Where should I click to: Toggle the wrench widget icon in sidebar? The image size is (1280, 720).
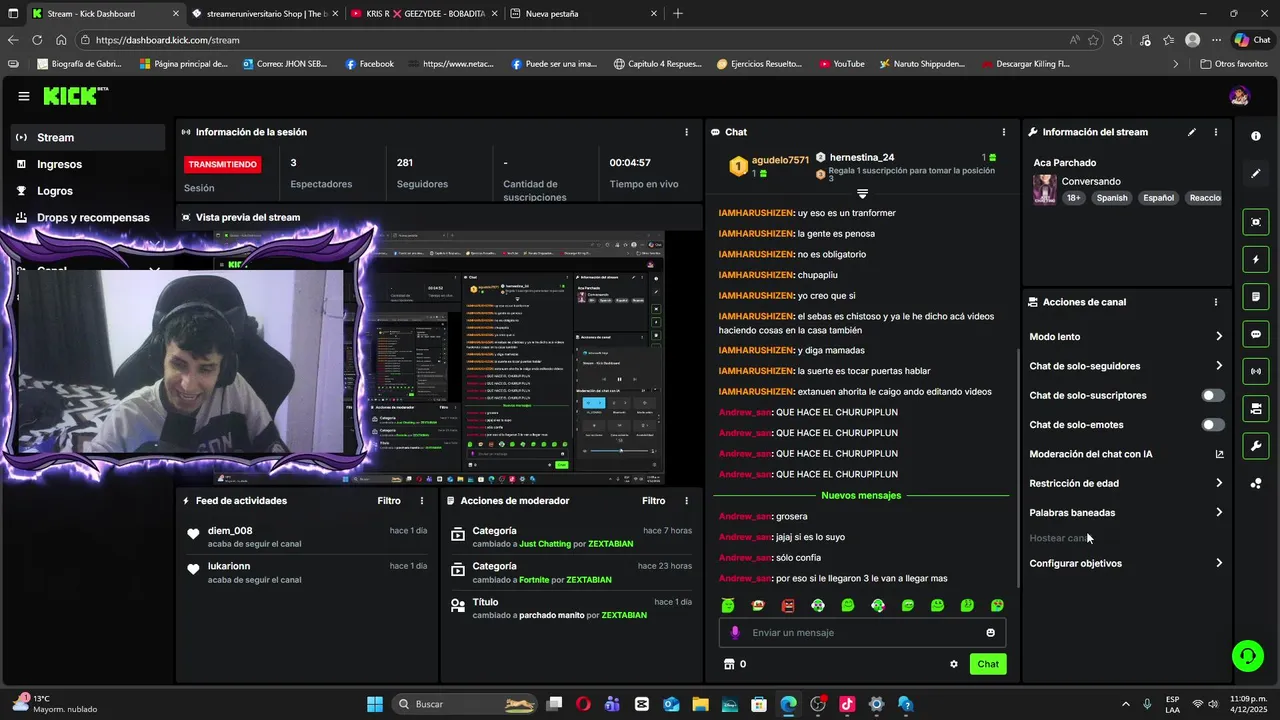coord(1256,445)
